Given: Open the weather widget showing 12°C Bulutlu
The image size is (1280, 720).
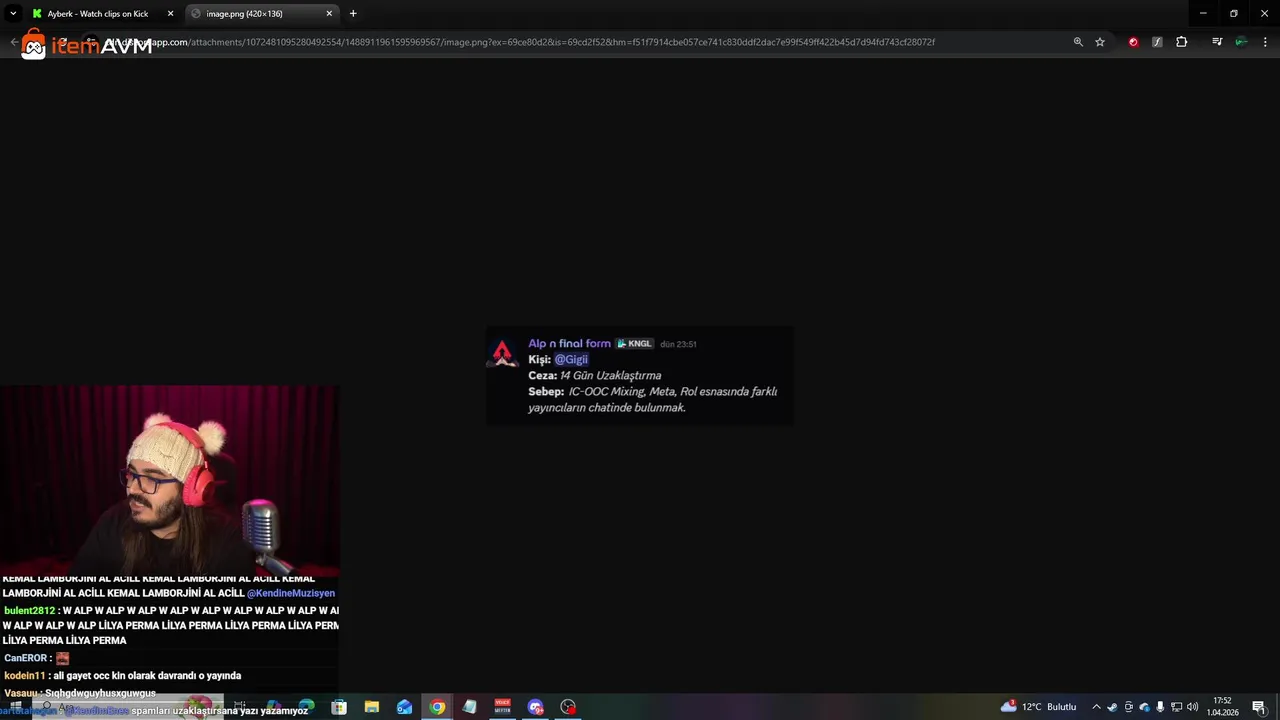Looking at the screenshot, I should coord(1038,707).
